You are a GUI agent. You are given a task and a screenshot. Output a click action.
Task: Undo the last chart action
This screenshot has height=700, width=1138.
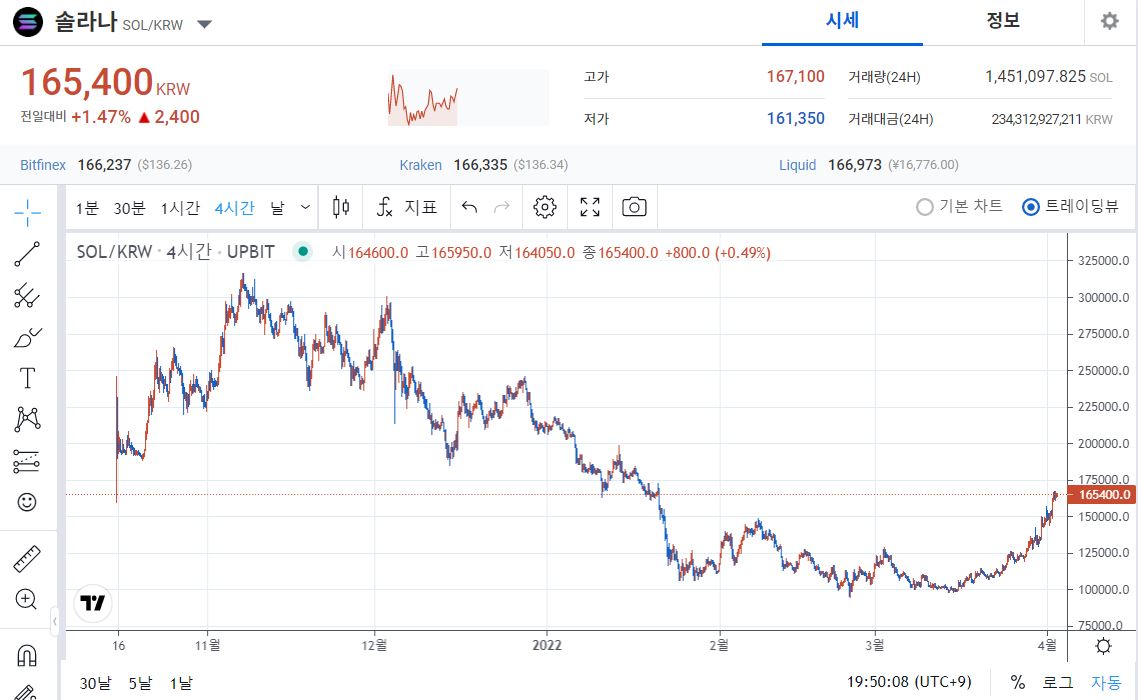[470, 208]
